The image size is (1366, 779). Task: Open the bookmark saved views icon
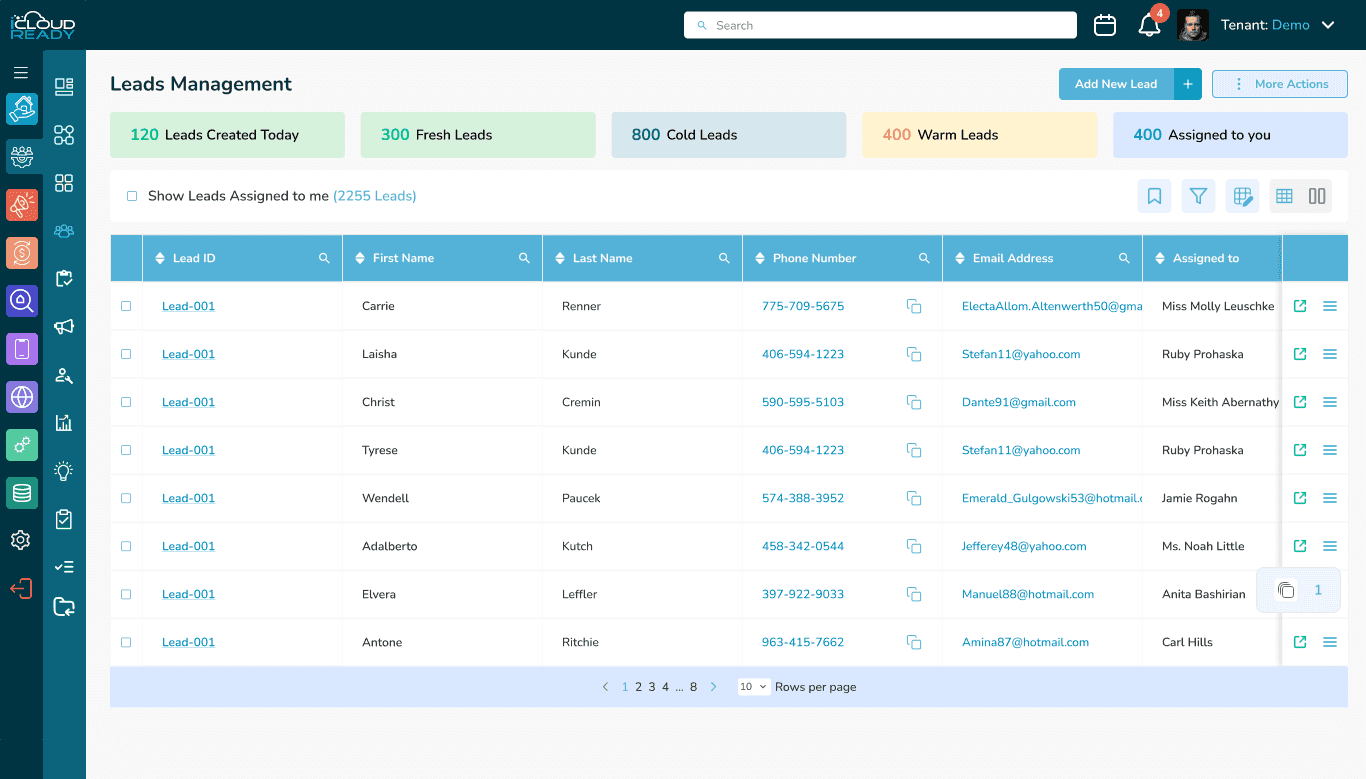(1154, 196)
